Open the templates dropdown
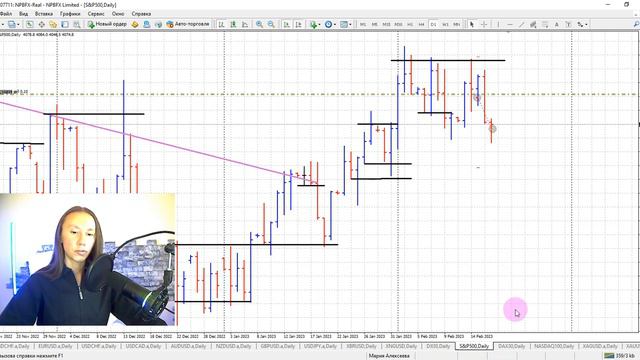The height and width of the screenshot is (360, 640). (x=345, y=24)
